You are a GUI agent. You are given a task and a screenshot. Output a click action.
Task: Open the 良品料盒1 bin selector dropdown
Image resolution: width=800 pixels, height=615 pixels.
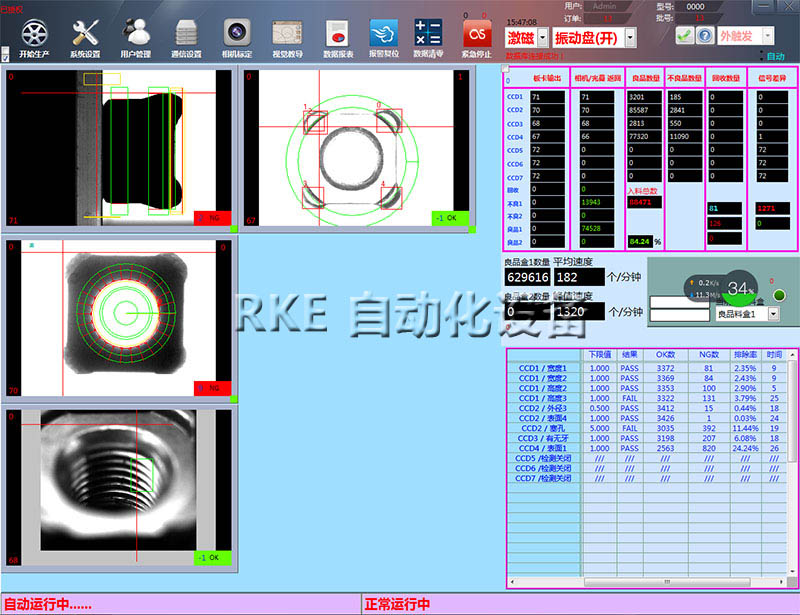coord(775,314)
